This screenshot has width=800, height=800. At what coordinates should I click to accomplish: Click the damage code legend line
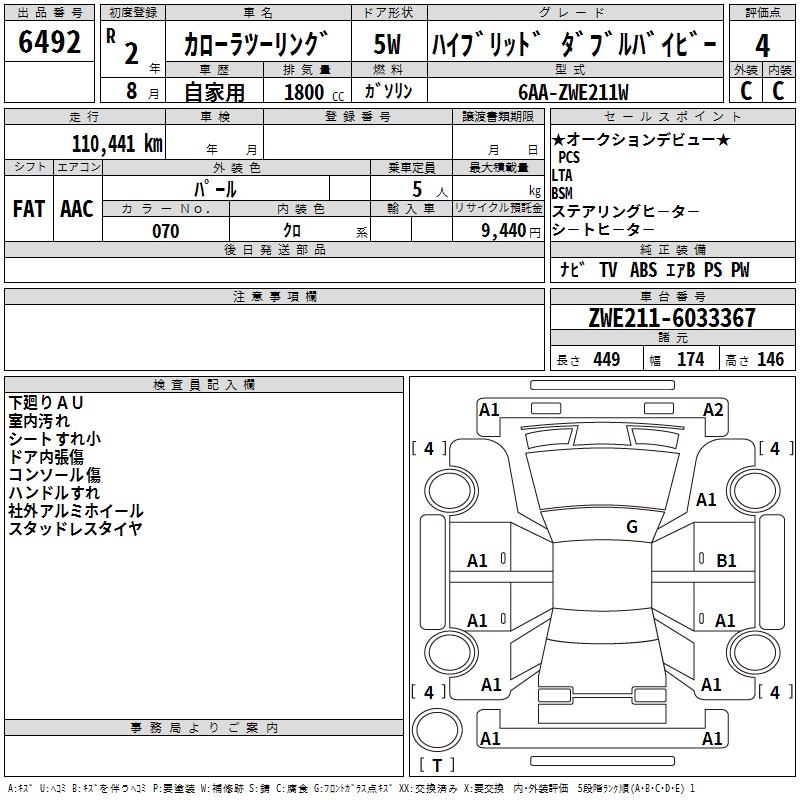pyautogui.click(x=351, y=788)
